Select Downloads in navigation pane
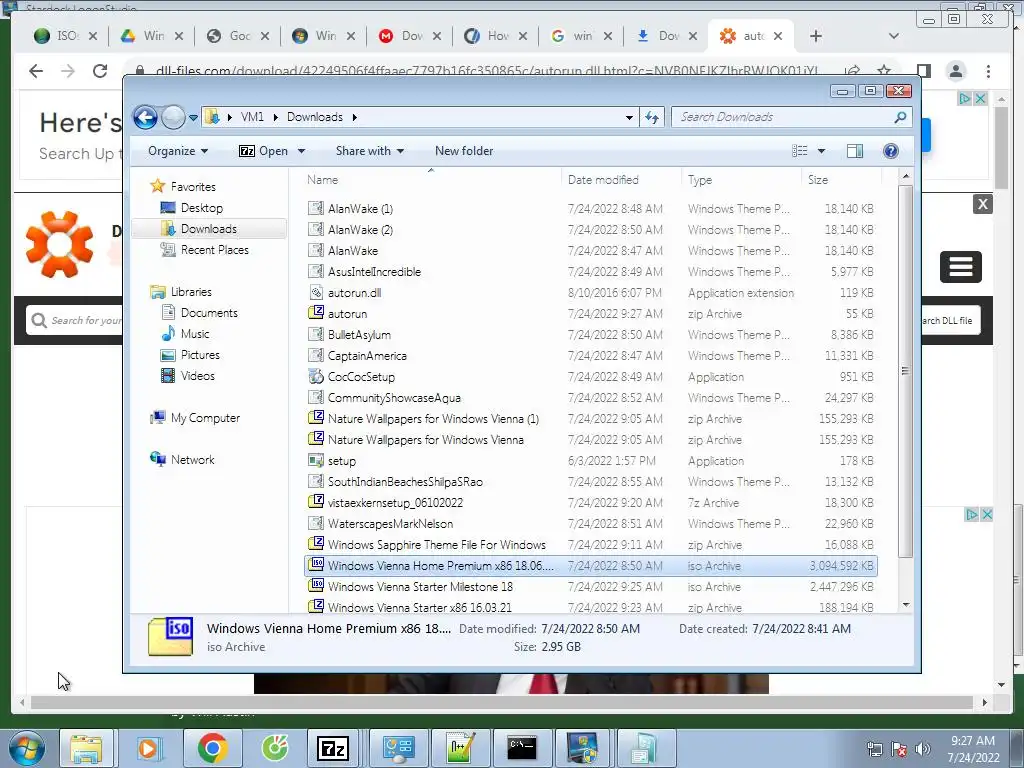The width and height of the screenshot is (1024, 768). click(208, 229)
